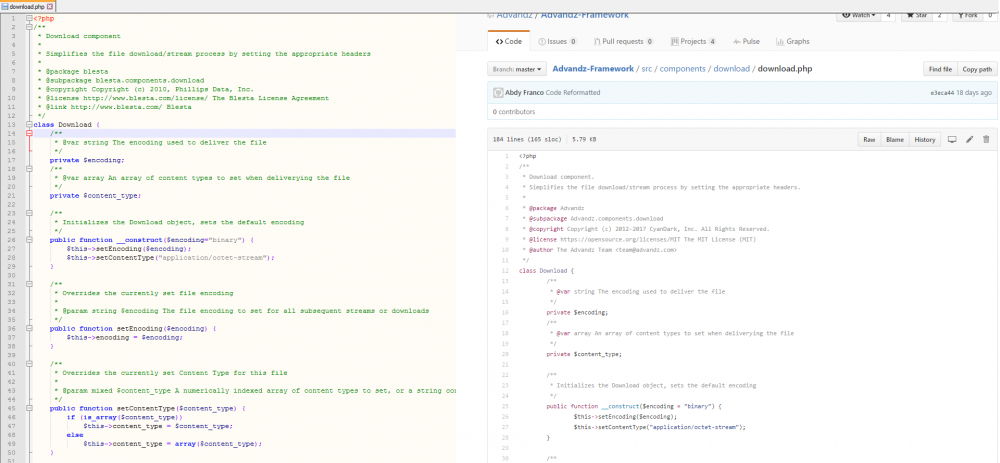
Task: Collapse the fold marker at line 1 <?php
Action: (29, 18)
